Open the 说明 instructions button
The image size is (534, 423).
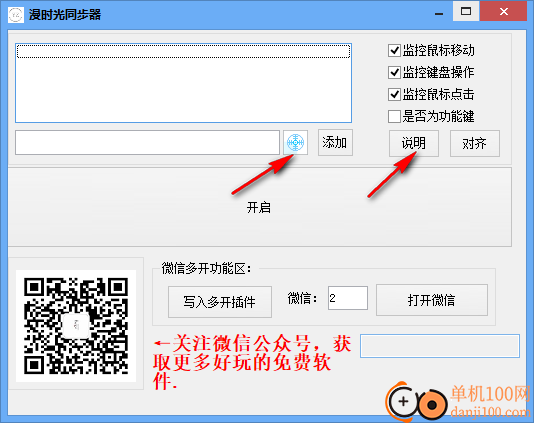(414, 143)
